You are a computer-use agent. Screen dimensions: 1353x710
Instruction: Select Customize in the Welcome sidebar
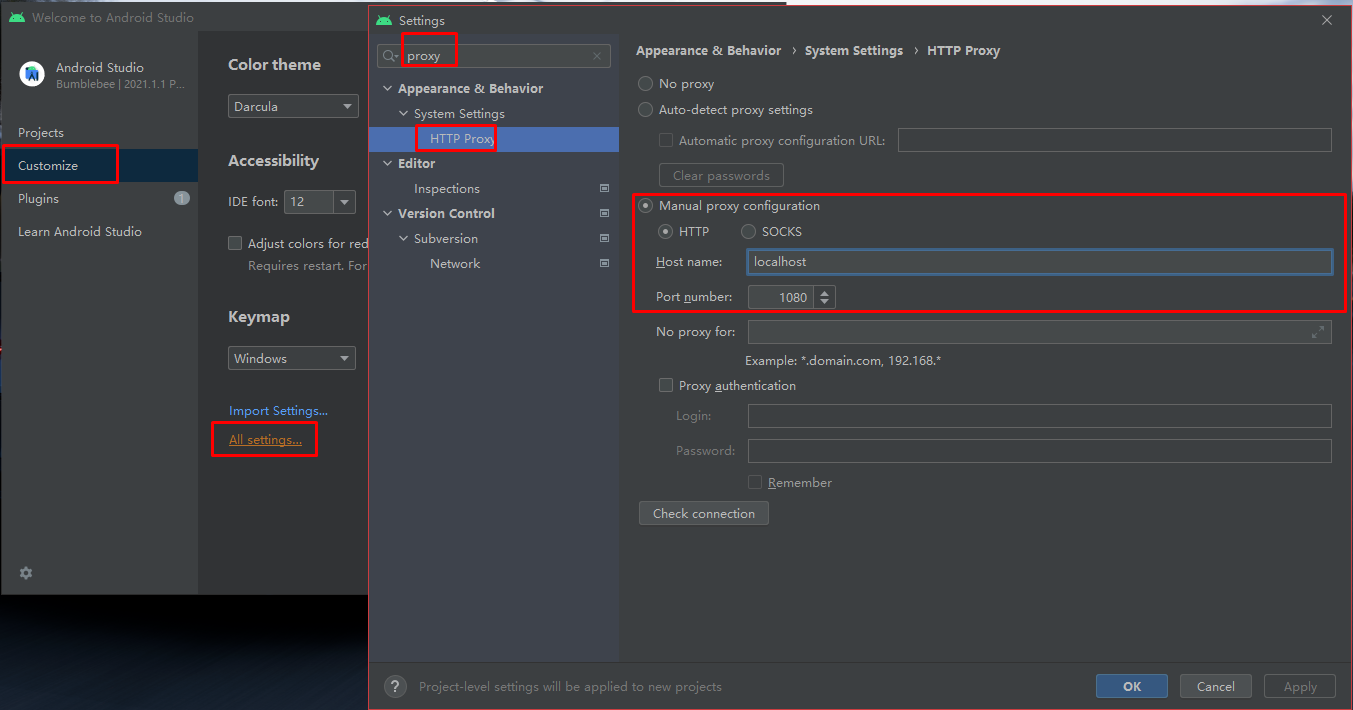click(100, 165)
